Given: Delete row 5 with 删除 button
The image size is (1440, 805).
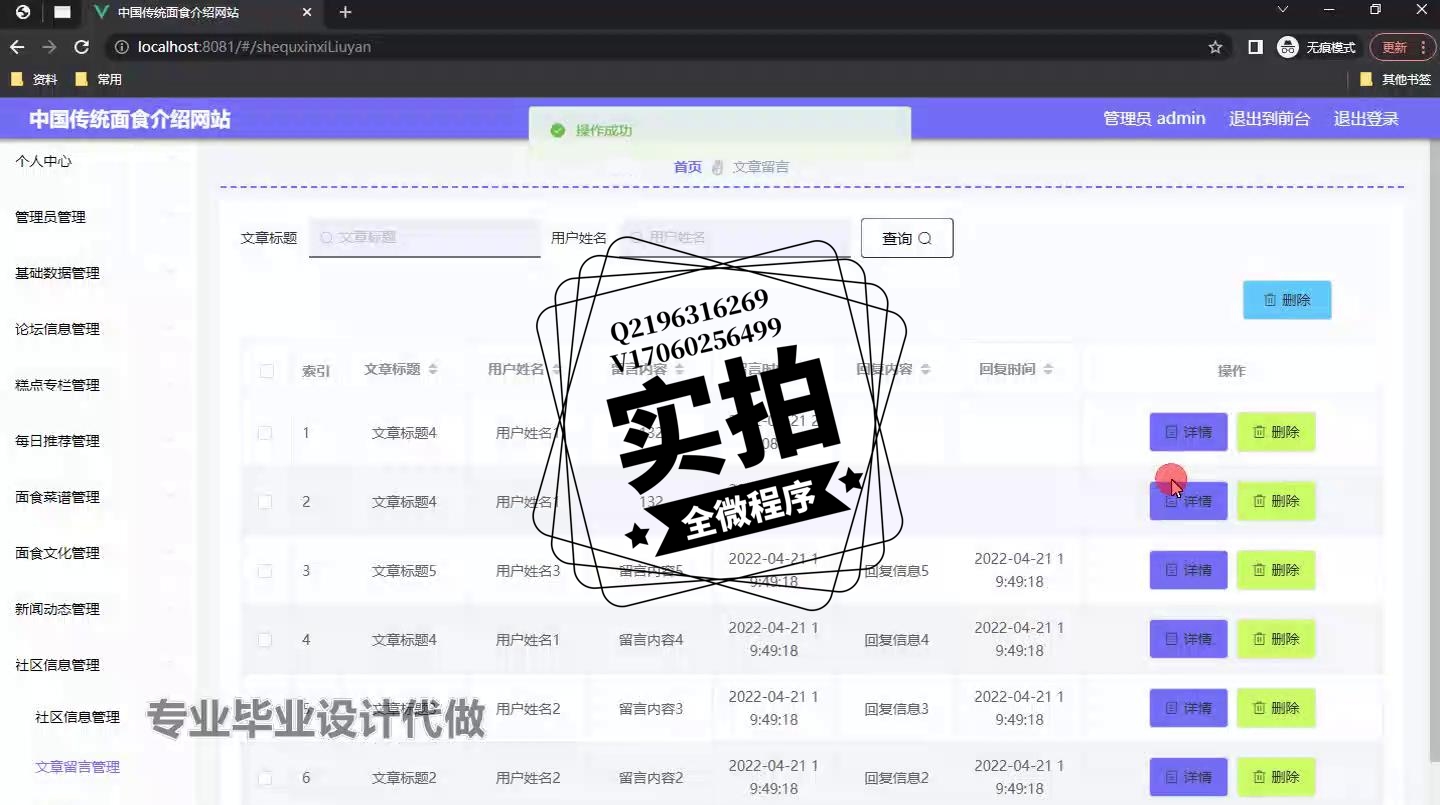Looking at the screenshot, I should pos(1276,708).
